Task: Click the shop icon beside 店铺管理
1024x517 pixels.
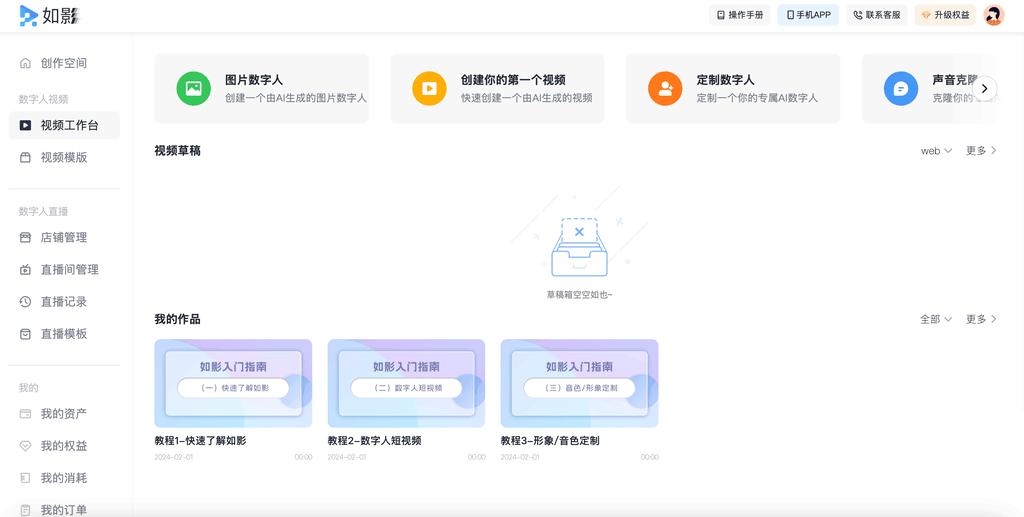Action: [x=25, y=238]
